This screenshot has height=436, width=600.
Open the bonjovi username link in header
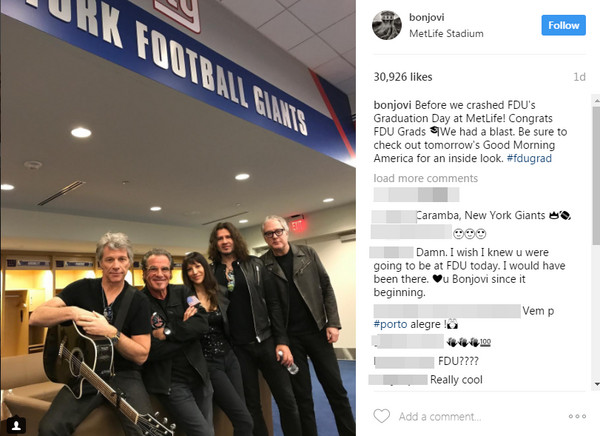tap(427, 17)
